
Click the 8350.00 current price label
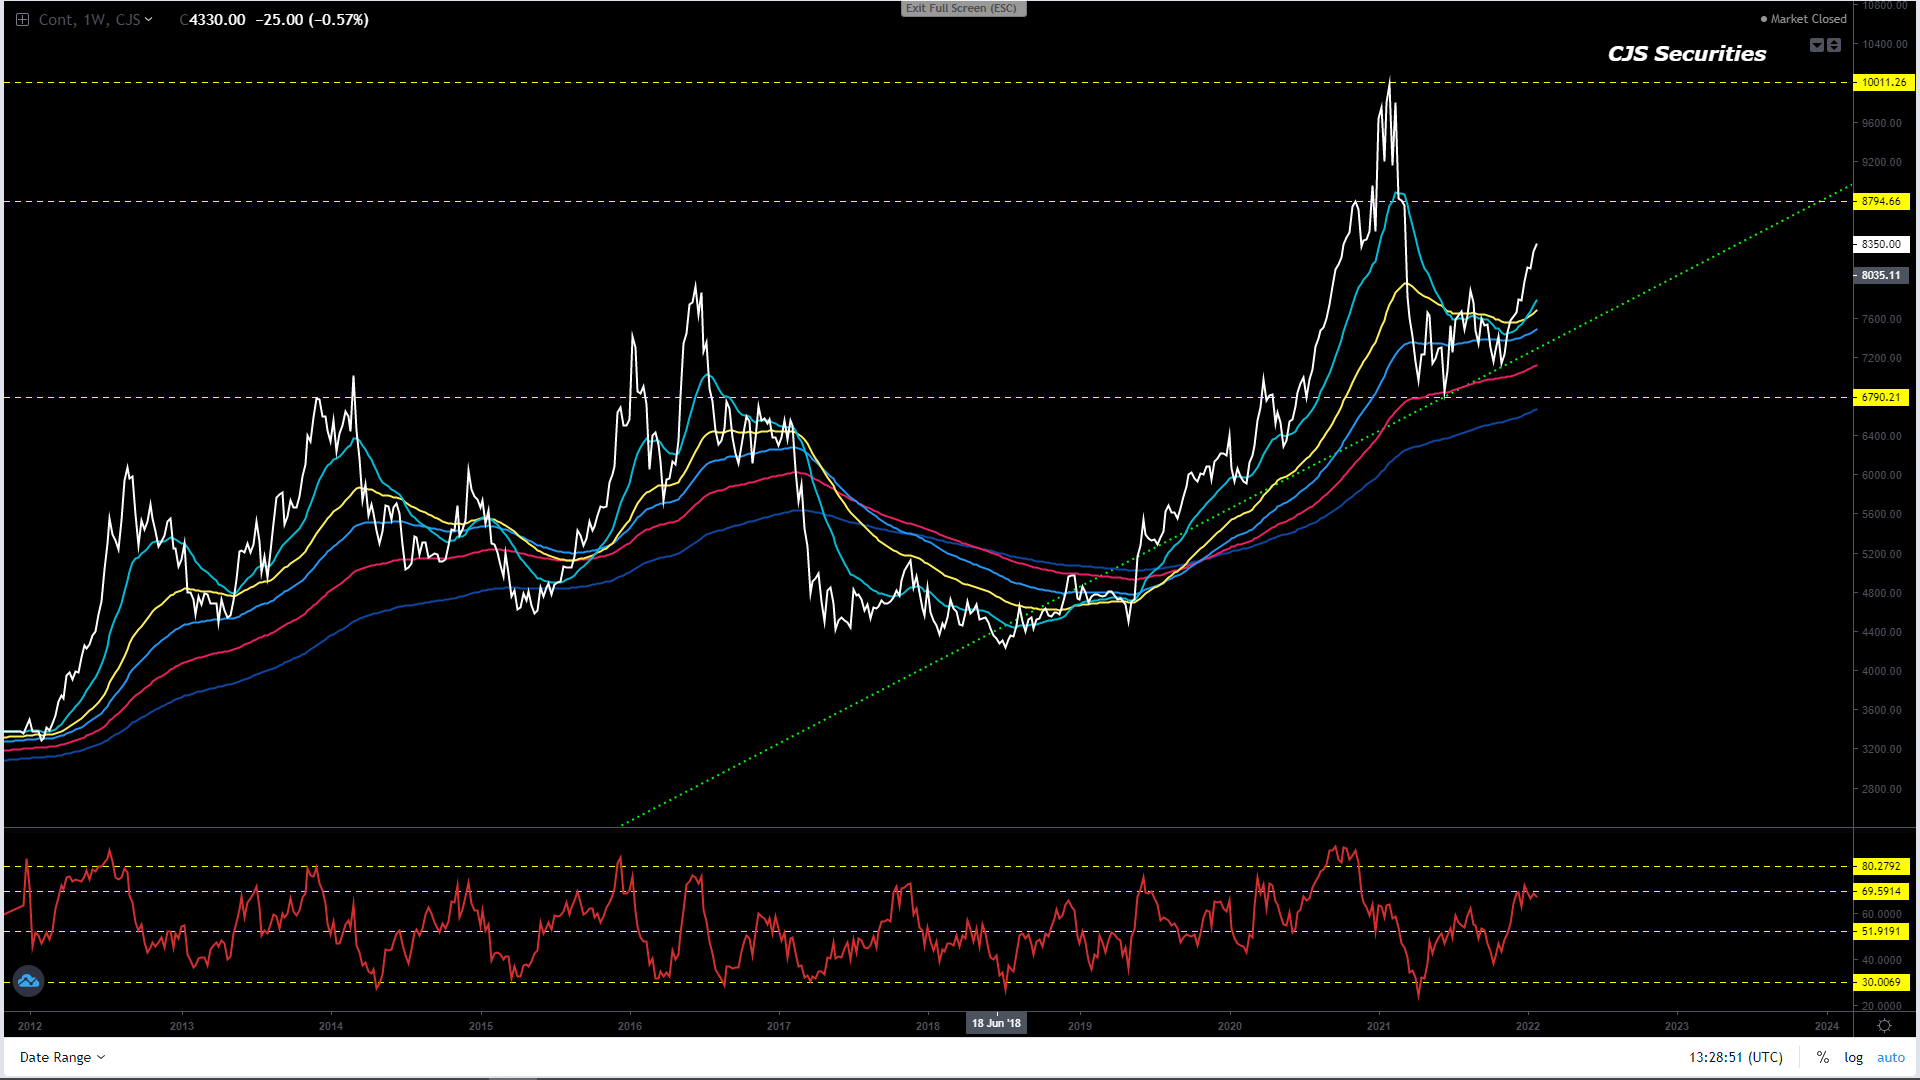tap(1880, 244)
